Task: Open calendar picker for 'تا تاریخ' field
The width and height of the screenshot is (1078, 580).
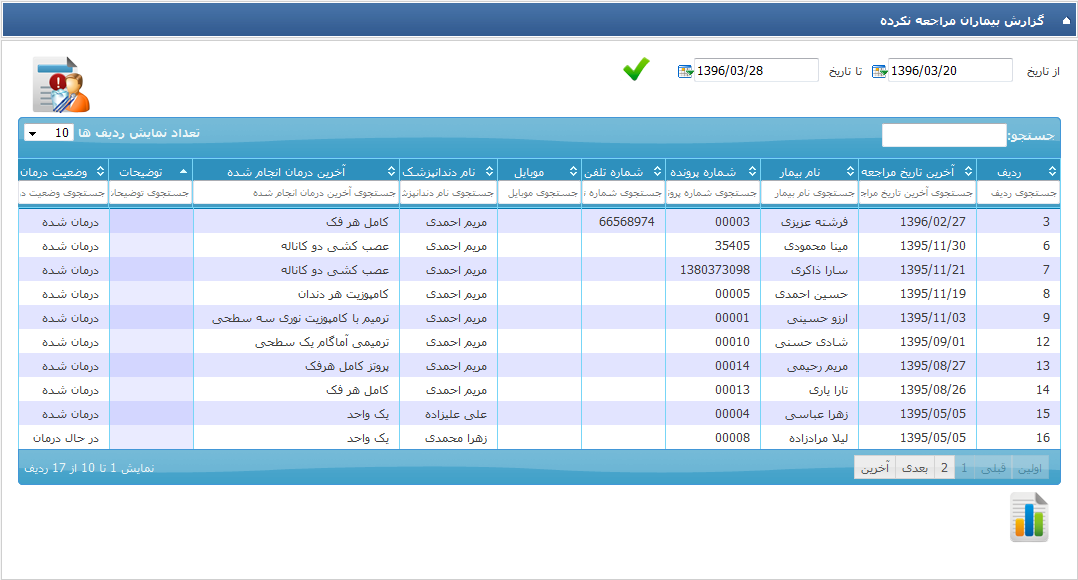Action: tap(685, 71)
